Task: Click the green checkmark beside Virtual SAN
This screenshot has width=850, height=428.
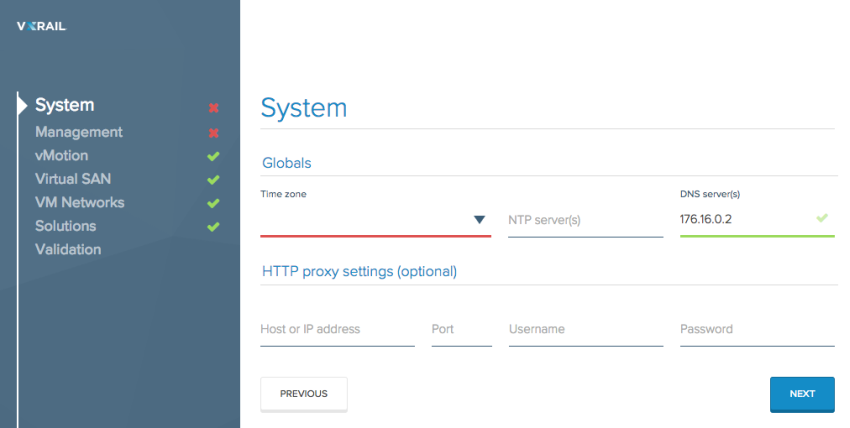Action: point(214,179)
